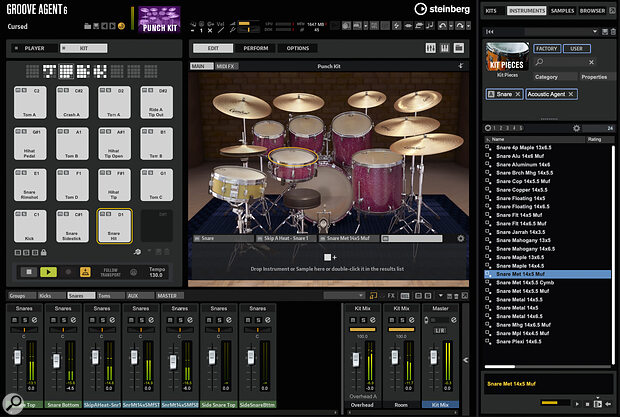This screenshot has height=417, width=620.
Task: Open the results list gear settings
Action: (x=577, y=128)
